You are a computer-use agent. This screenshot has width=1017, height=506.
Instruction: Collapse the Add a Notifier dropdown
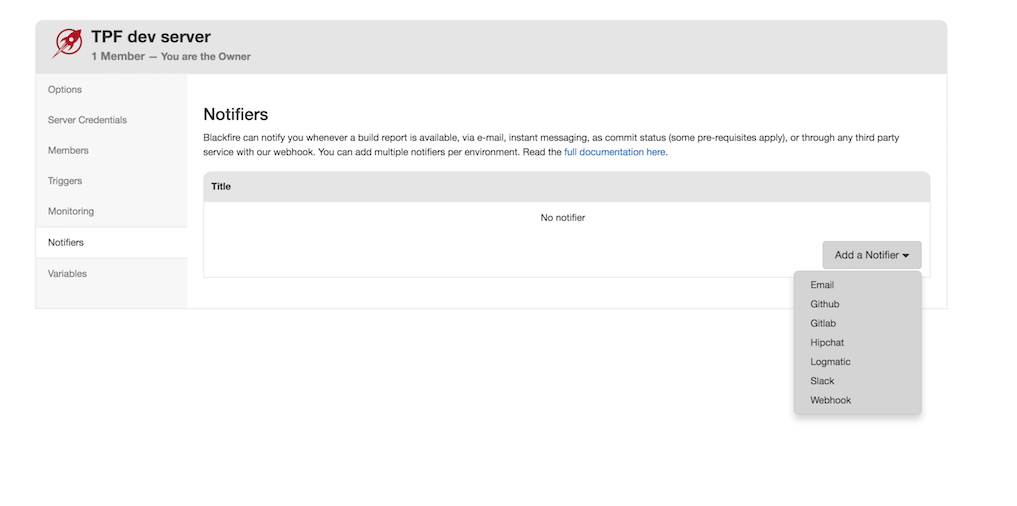click(x=871, y=255)
